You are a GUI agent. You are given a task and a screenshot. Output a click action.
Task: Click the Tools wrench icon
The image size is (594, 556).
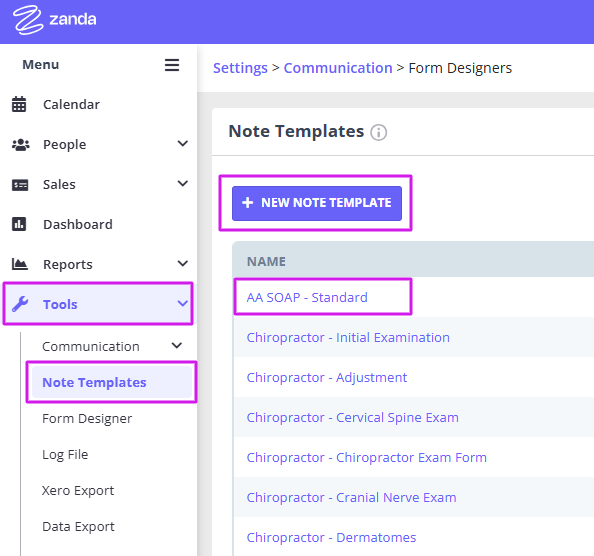click(20, 304)
